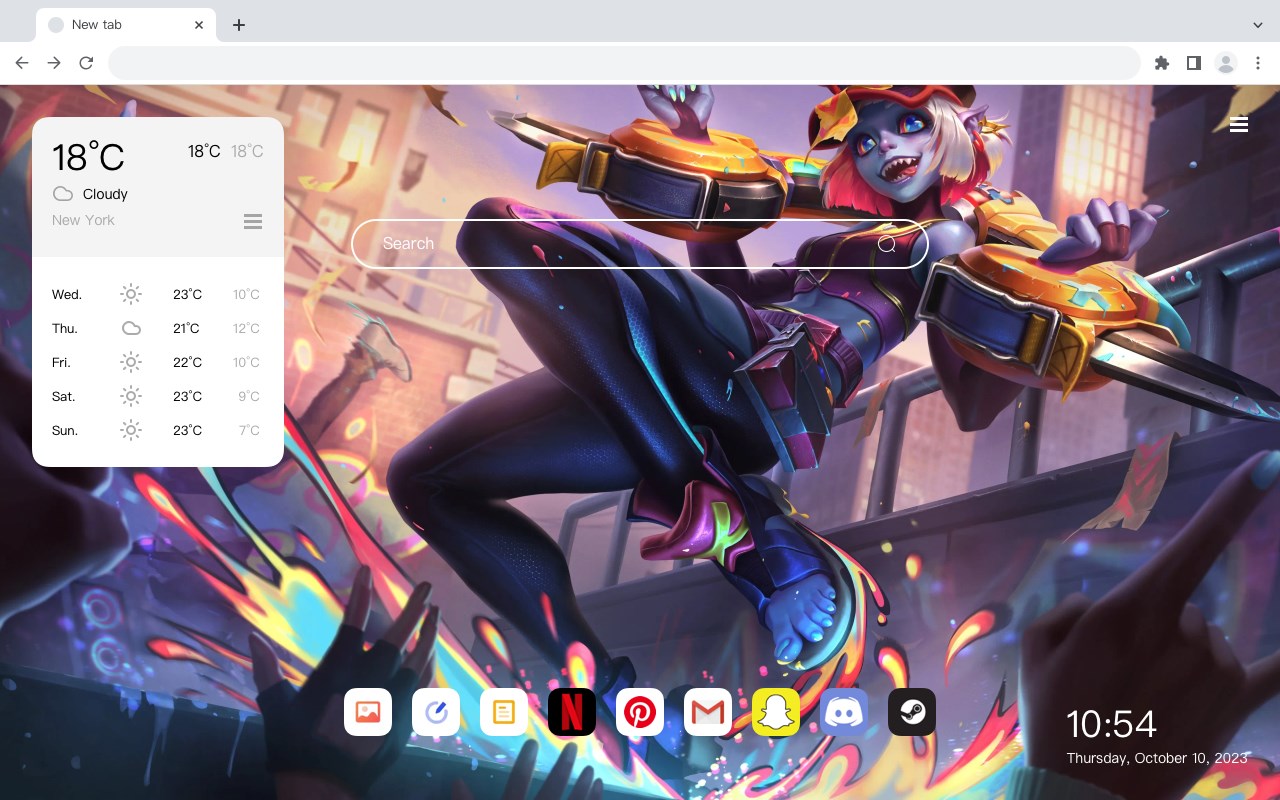Image resolution: width=1280 pixels, height=800 pixels.
Task: Click the New York location label
Action: coord(83,220)
